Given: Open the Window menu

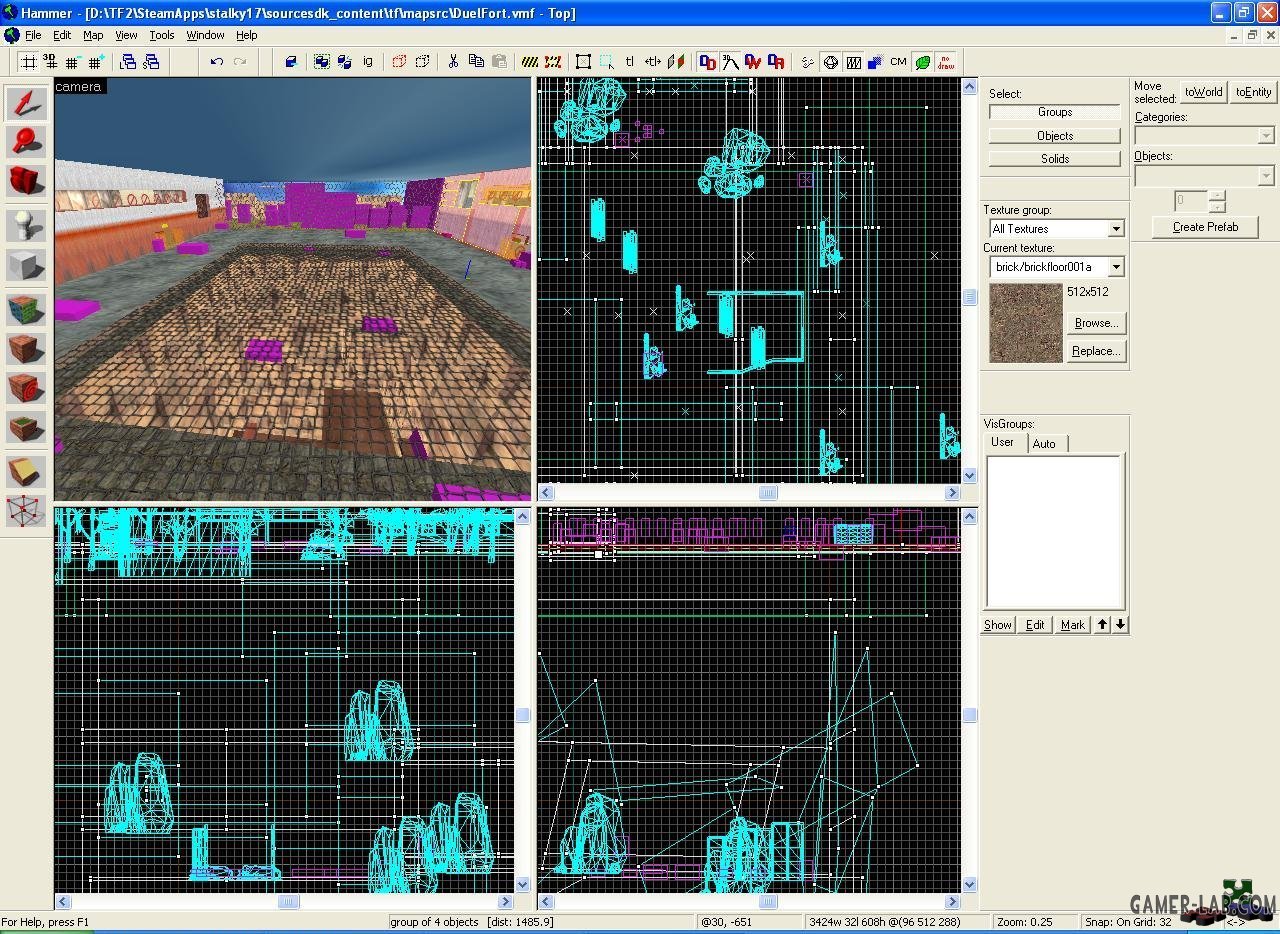Looking at the screenshot, I should (x=205, y=35).
